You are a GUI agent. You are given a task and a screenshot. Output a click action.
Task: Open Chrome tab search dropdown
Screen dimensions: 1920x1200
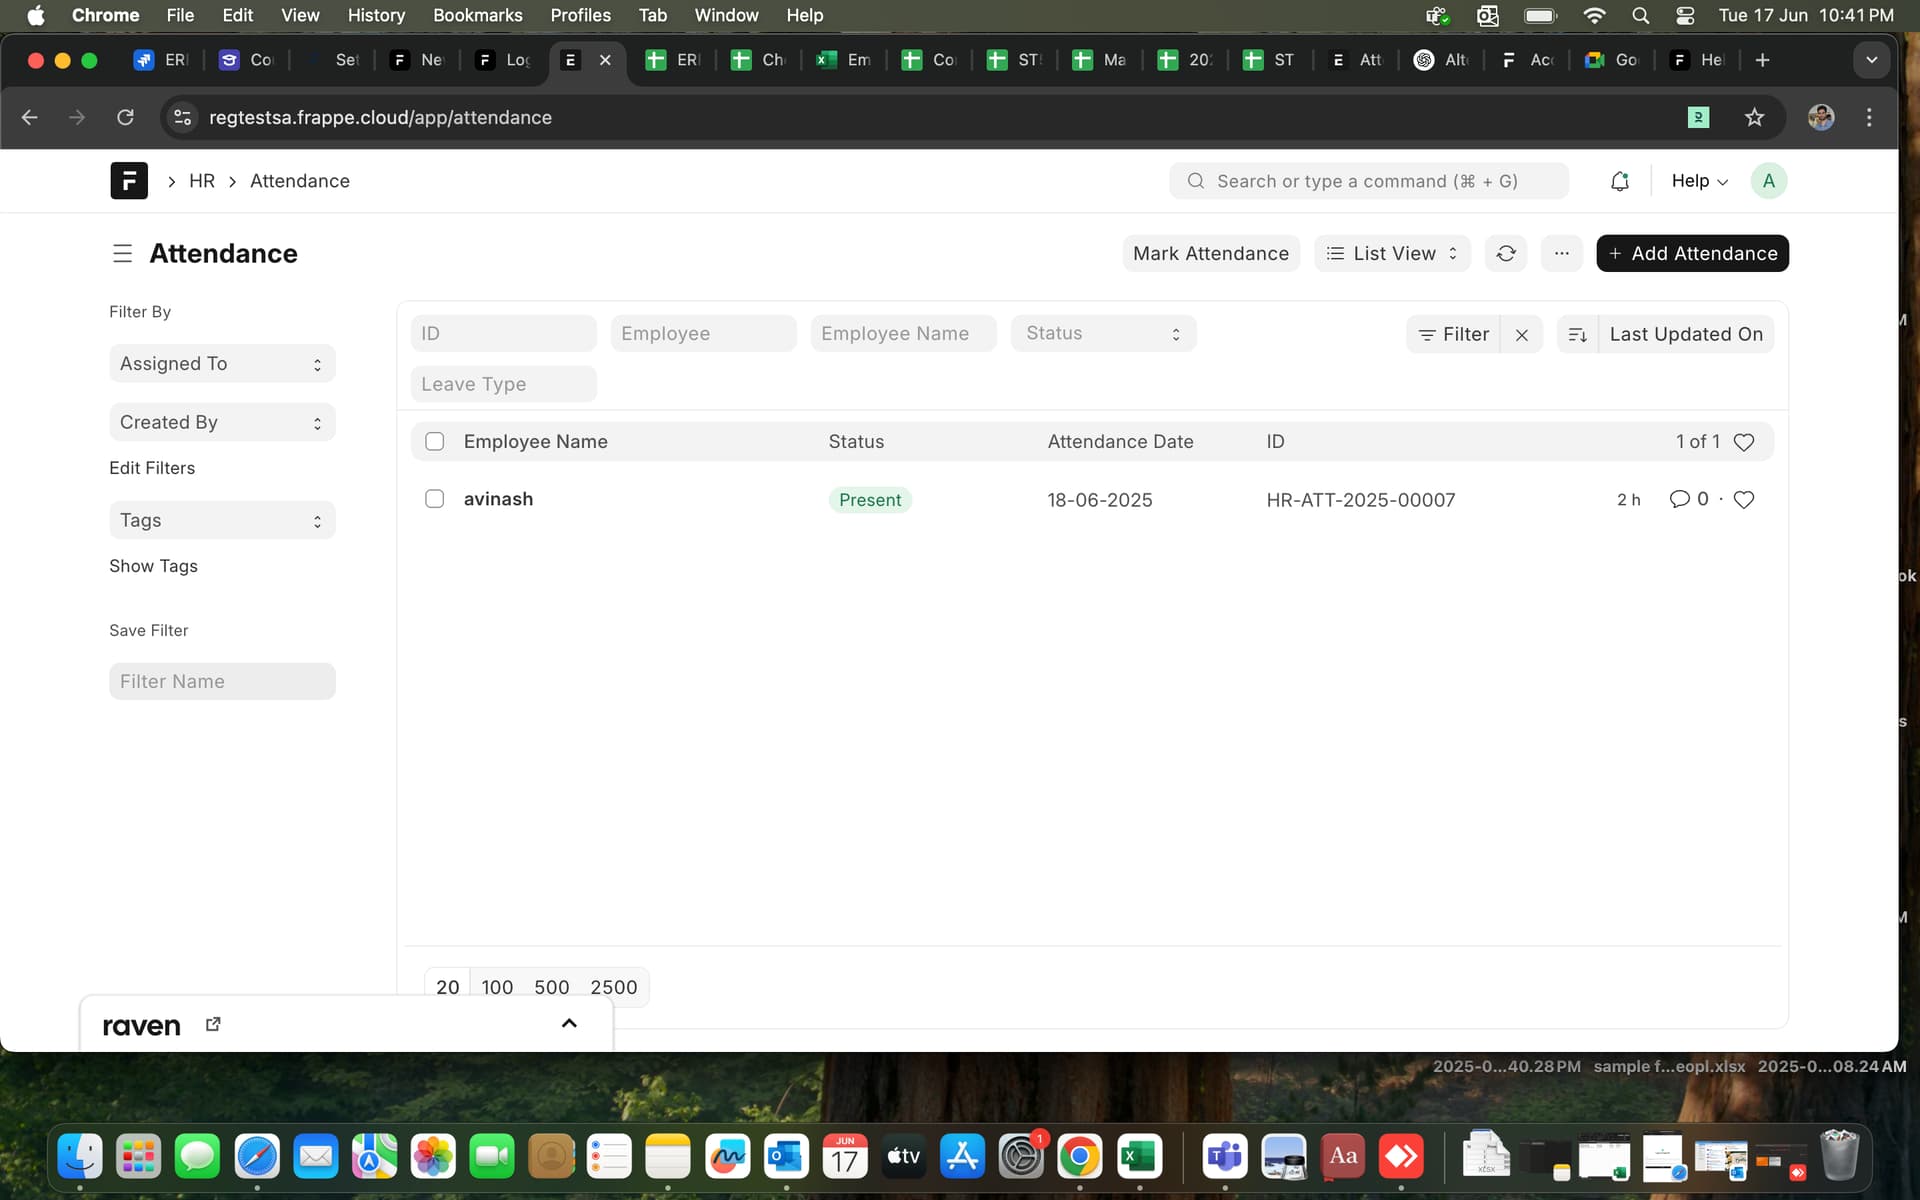click(1871, 60)
